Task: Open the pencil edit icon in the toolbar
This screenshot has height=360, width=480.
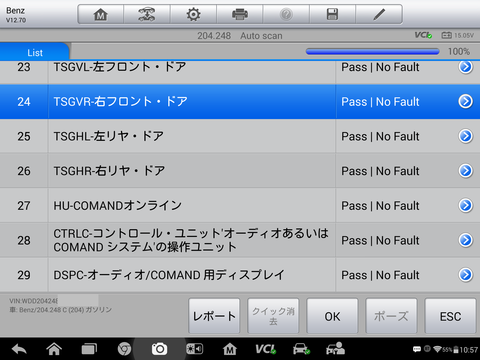Action: (379, 14)
